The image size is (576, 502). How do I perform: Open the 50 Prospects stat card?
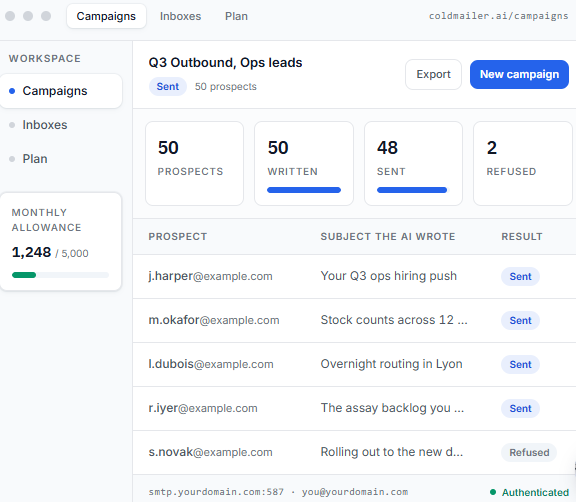click(194, 163)
